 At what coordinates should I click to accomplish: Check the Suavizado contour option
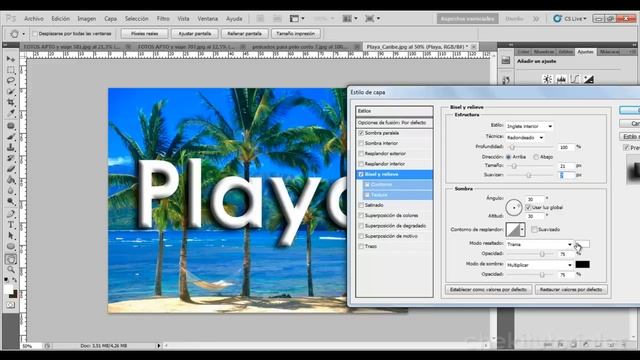534,229
